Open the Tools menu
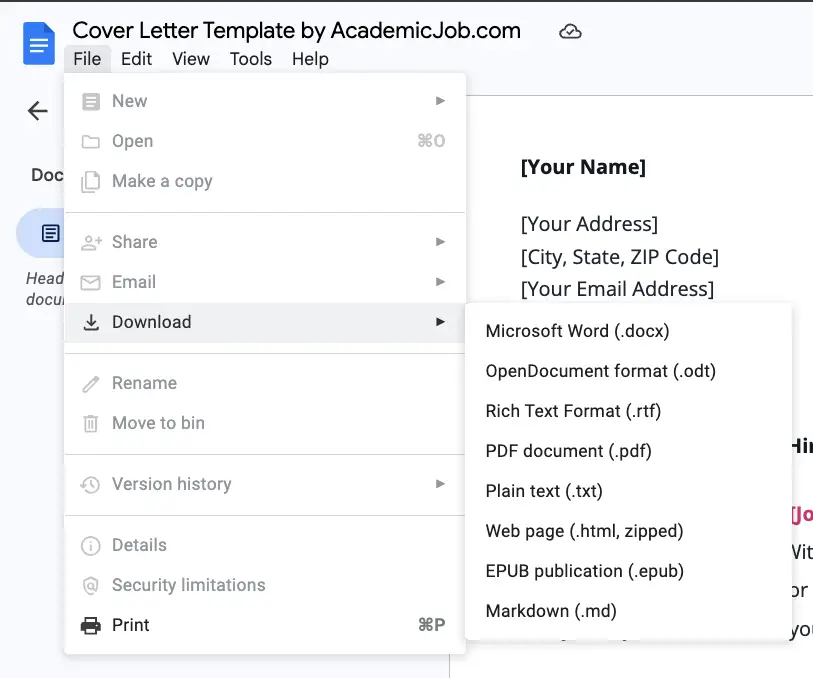Screen dimensions: 813x678 tap(250, 59)
